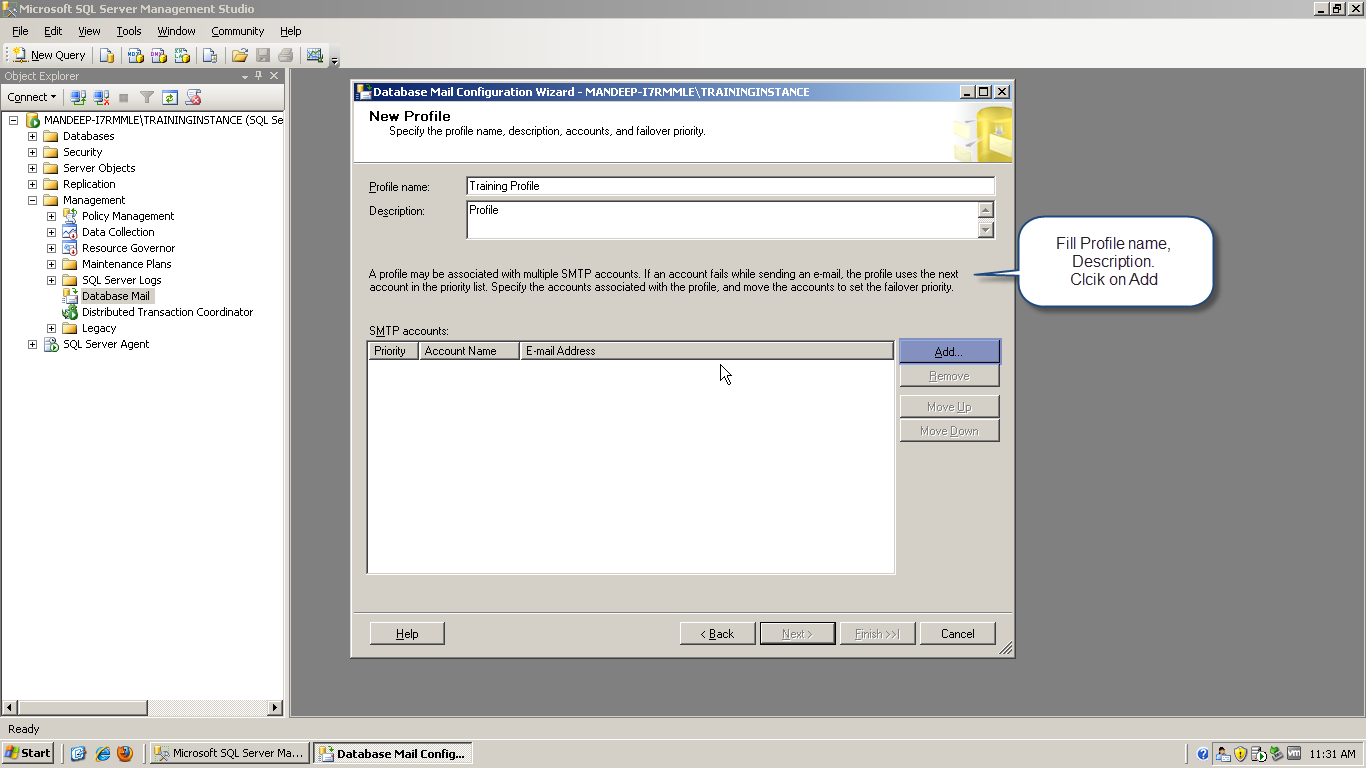Click the wizard Help button
The height and width of the screenshot is (768, 1366).
(x=407, y=633)
